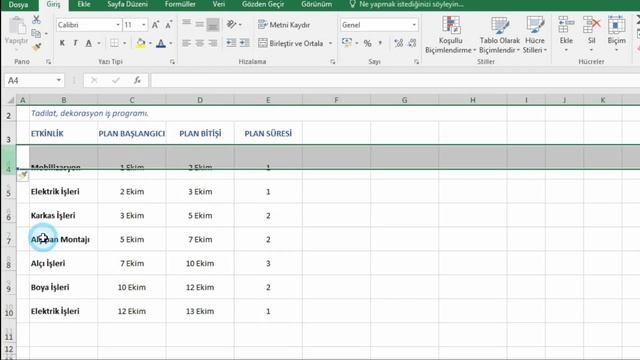Open the borders dropdown arrow
Image resolution: width=640 pixels, height=360 pixels.
[x=124, y=43]
